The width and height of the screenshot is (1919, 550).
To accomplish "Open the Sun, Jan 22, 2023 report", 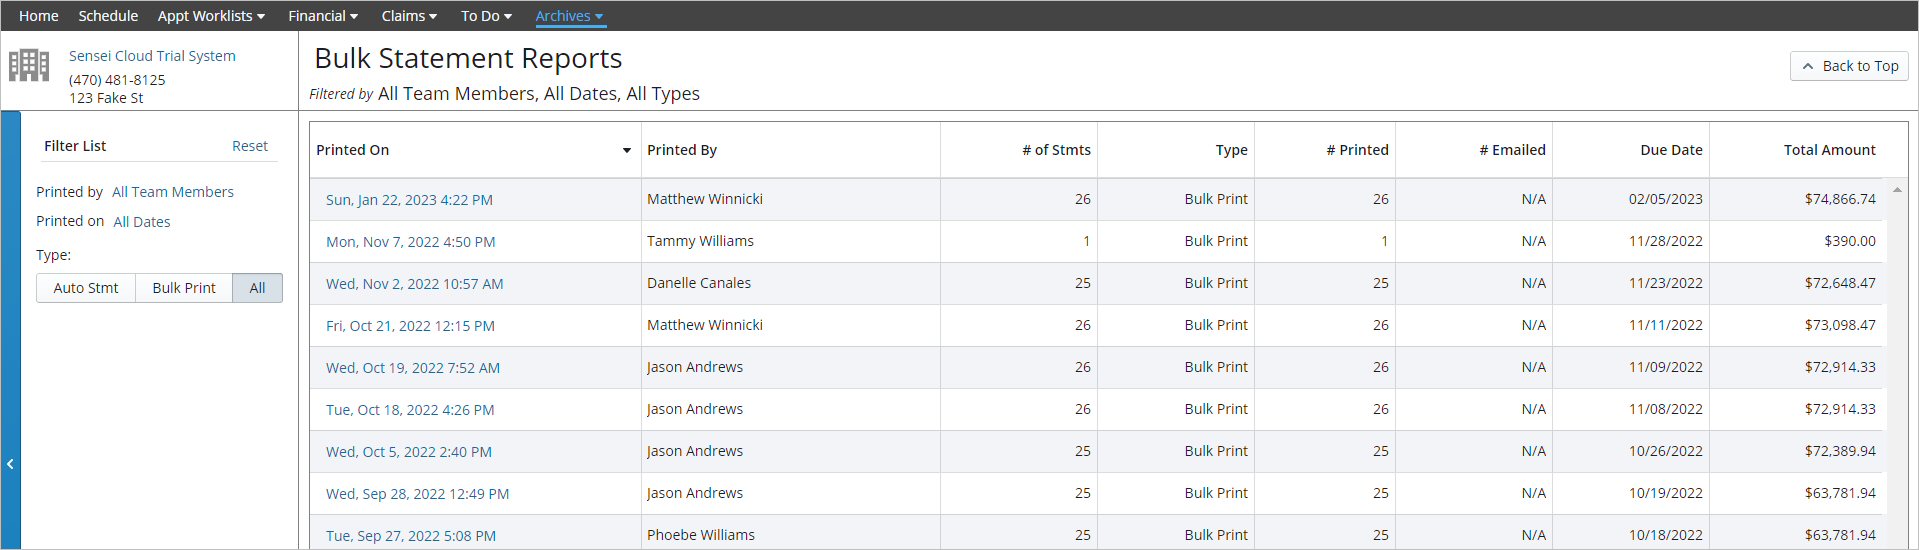I will pos(409,200).
